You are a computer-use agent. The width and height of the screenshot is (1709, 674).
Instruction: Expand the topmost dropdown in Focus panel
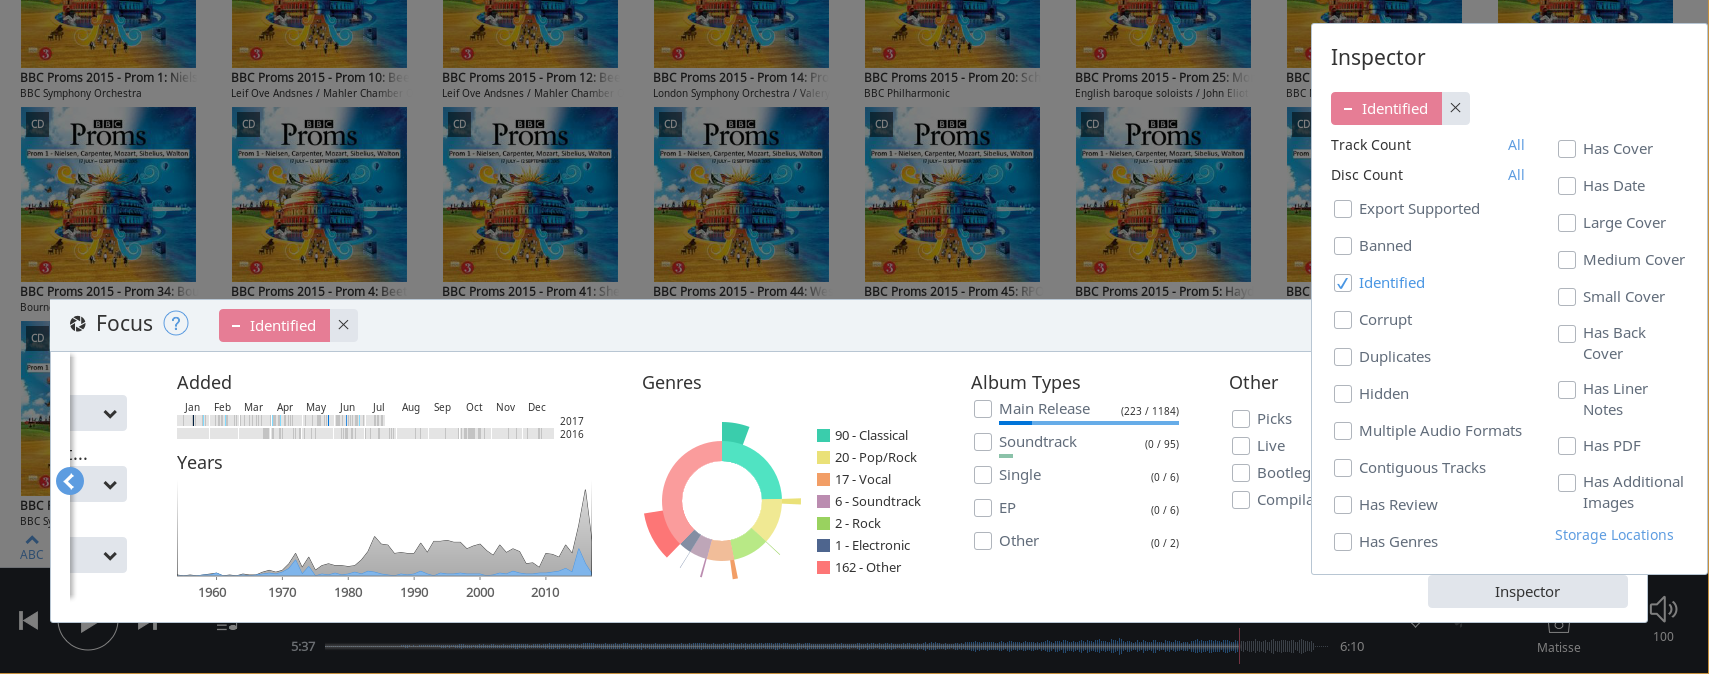[x=109, y=413]
